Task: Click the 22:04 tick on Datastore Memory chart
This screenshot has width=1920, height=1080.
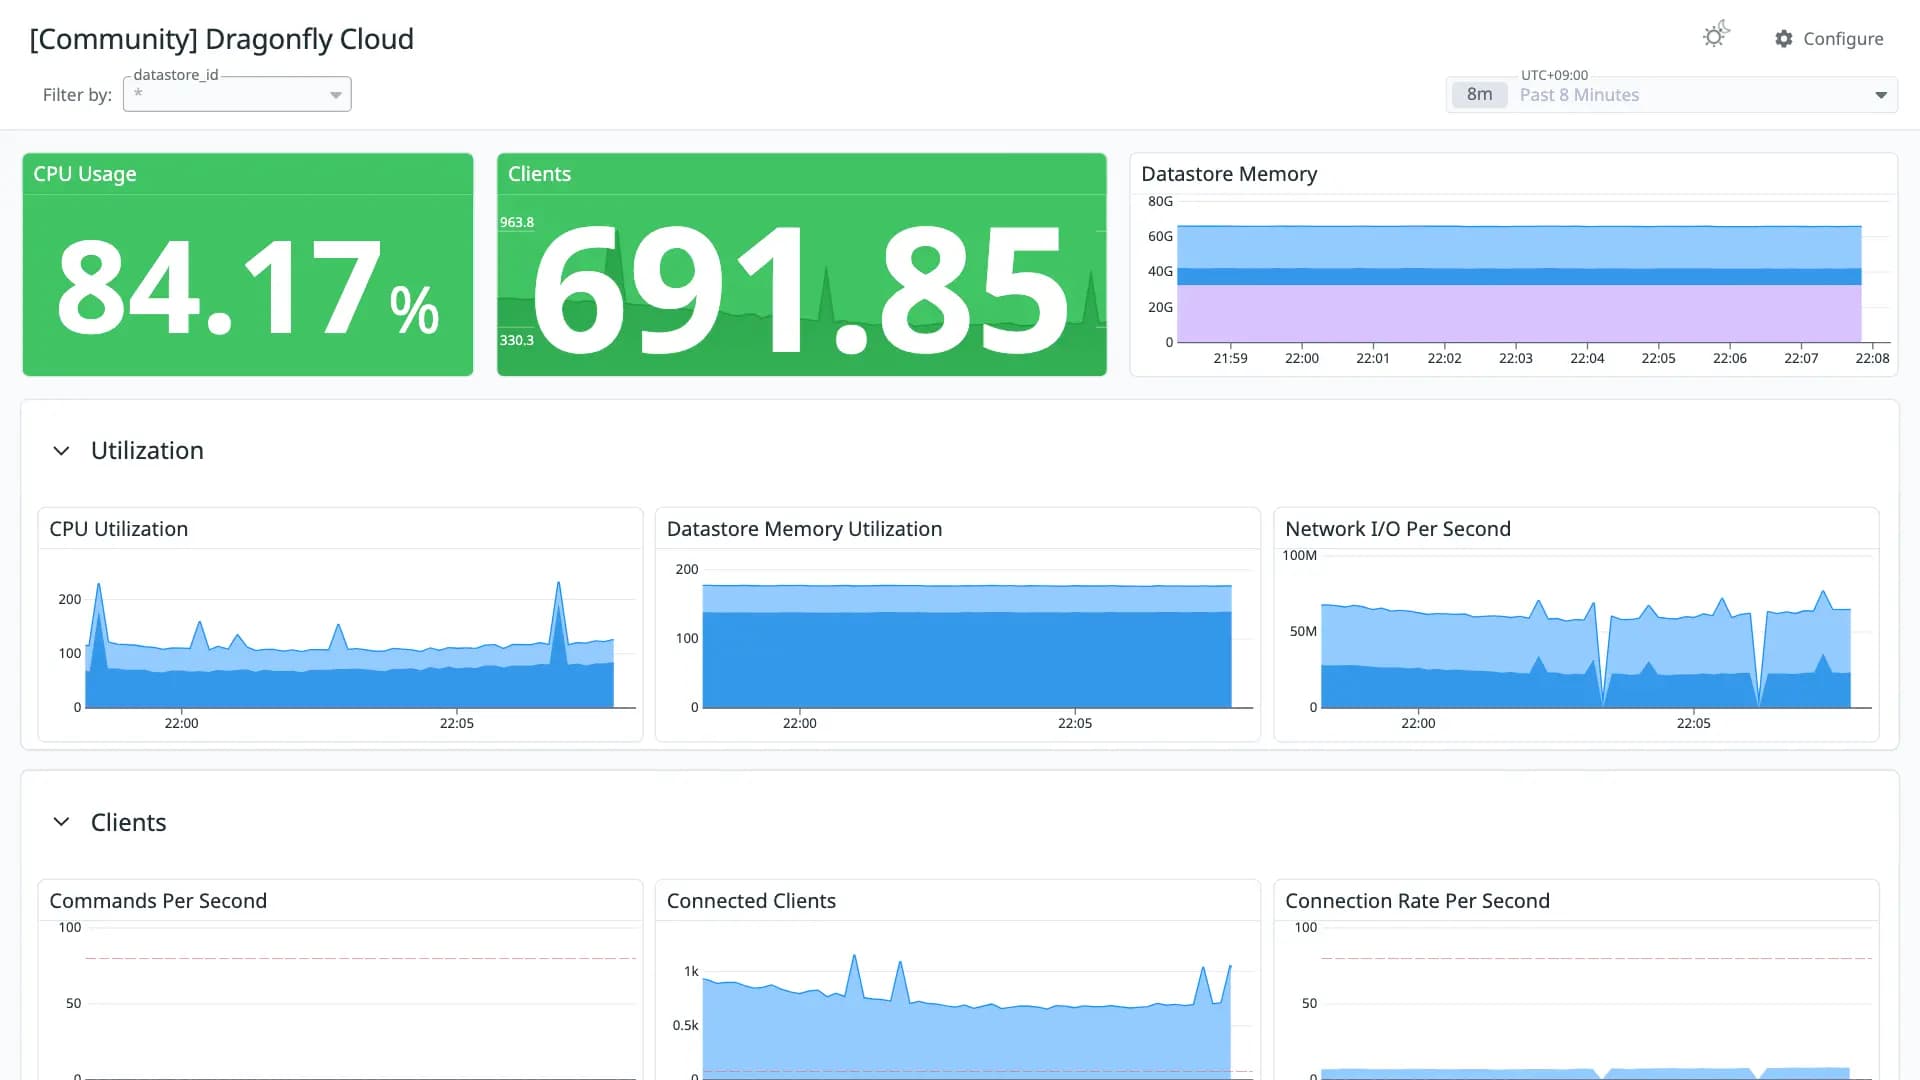Action: pos(1587,358)
